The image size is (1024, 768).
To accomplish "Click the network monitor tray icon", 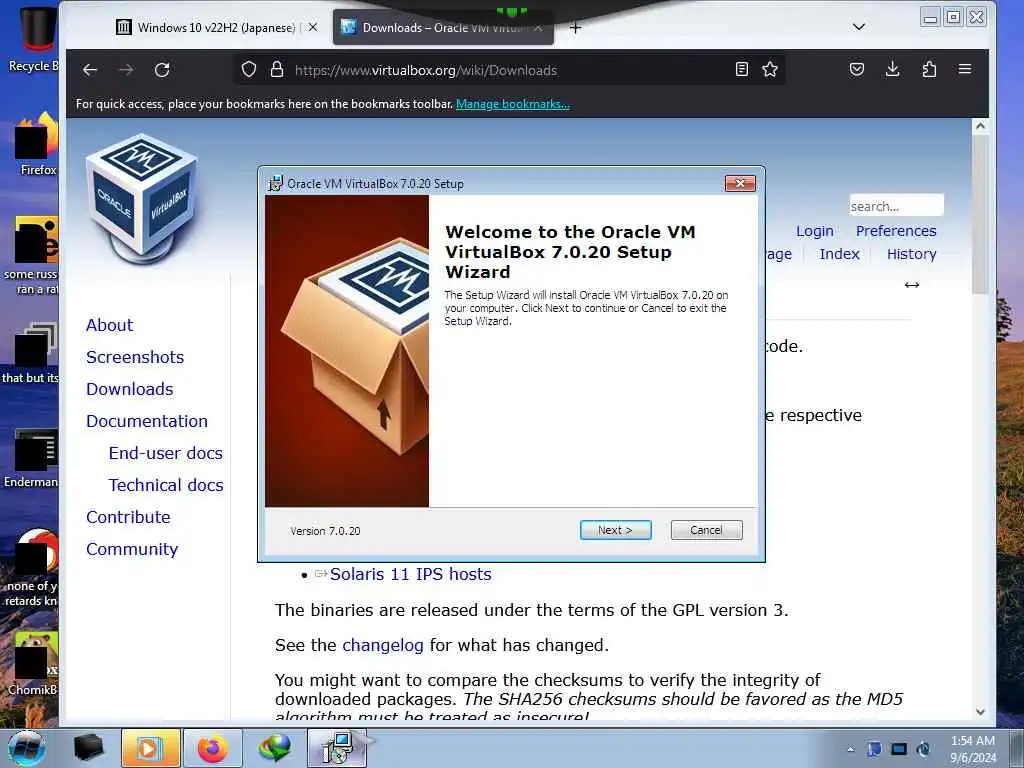I will click(x=899, y=749).
